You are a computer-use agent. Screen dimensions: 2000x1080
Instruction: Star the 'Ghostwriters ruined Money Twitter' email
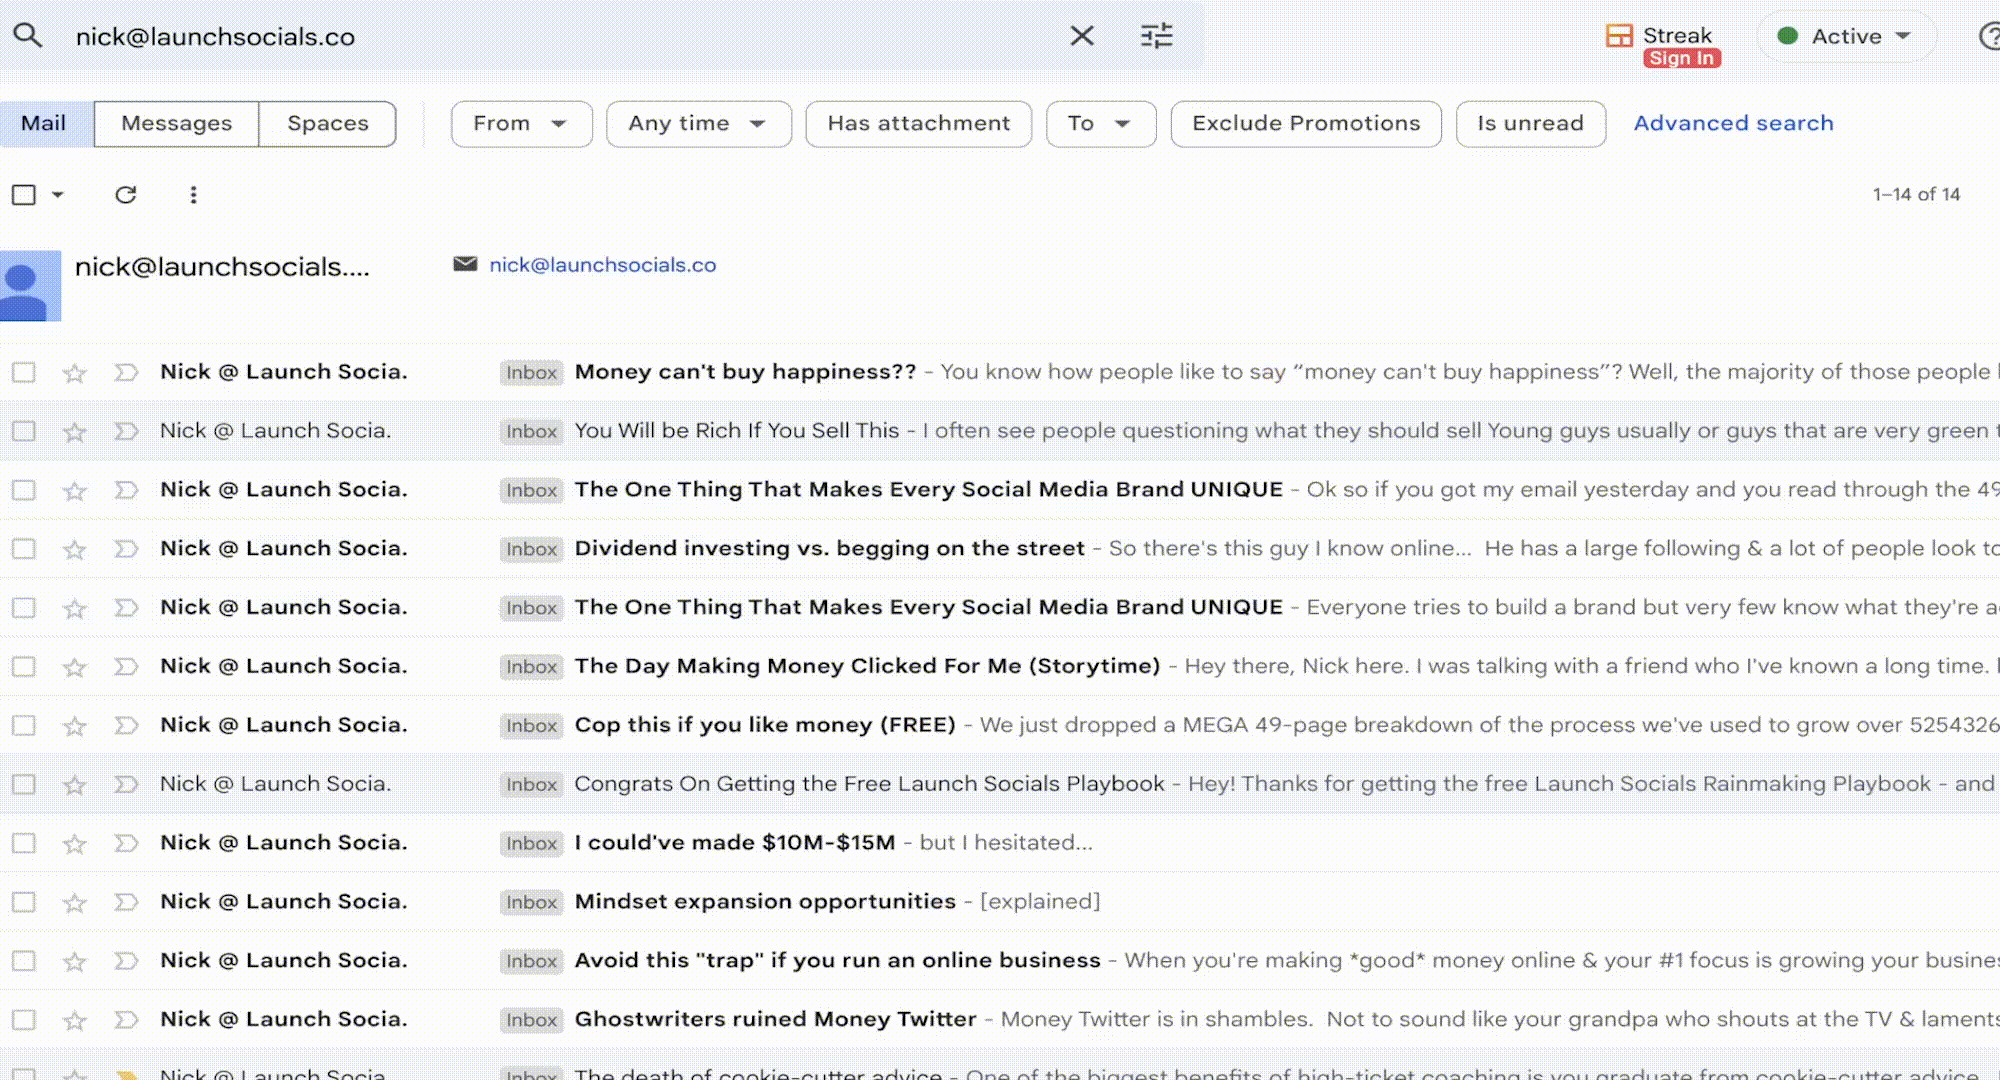[x=74, y=1020]
